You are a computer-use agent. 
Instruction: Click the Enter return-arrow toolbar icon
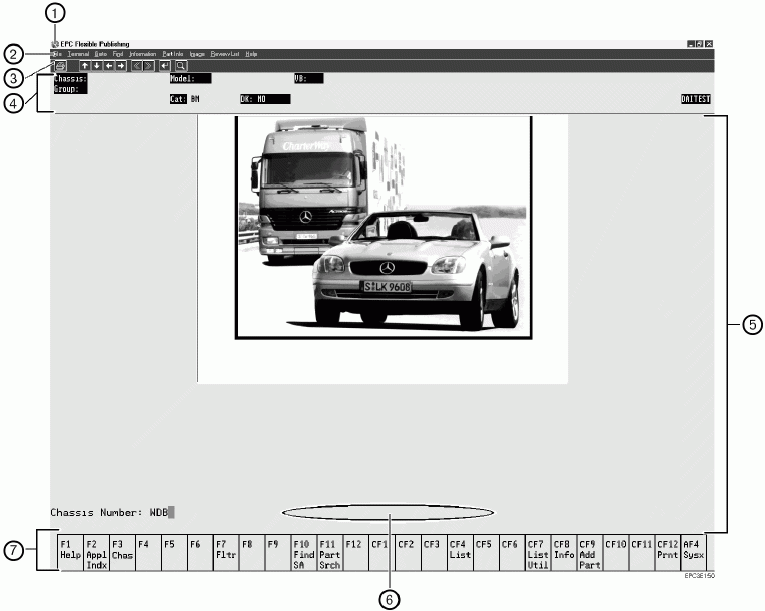(x=165, y=66)
